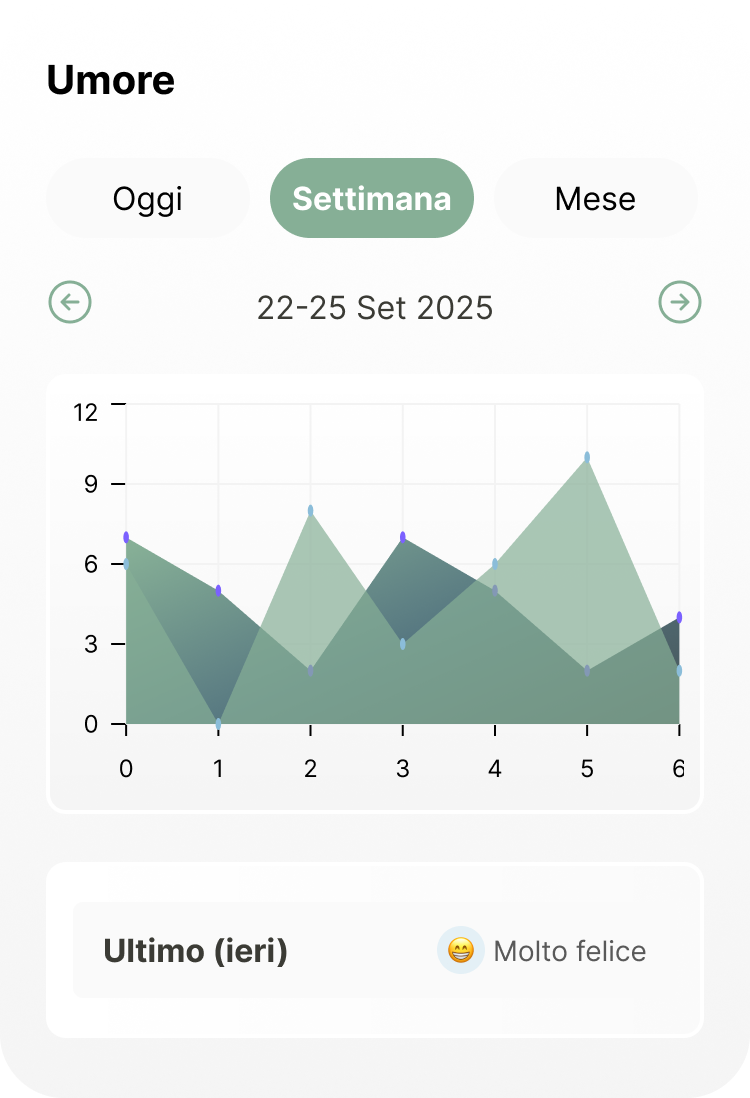The height and width of the screenshot is (1098, 750).
Task: Select the light blue point at x=3
Action: click(403, 644)
